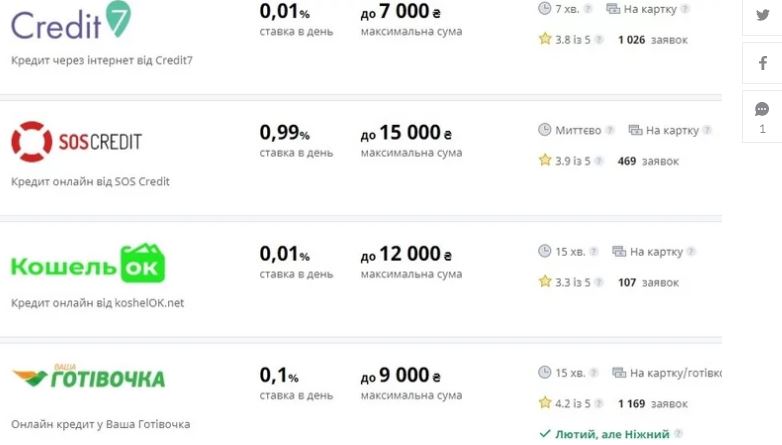Click help icon after 3.3 із 5
The height and width of the screenshot is (445, 782).
(x=599, y=282)
